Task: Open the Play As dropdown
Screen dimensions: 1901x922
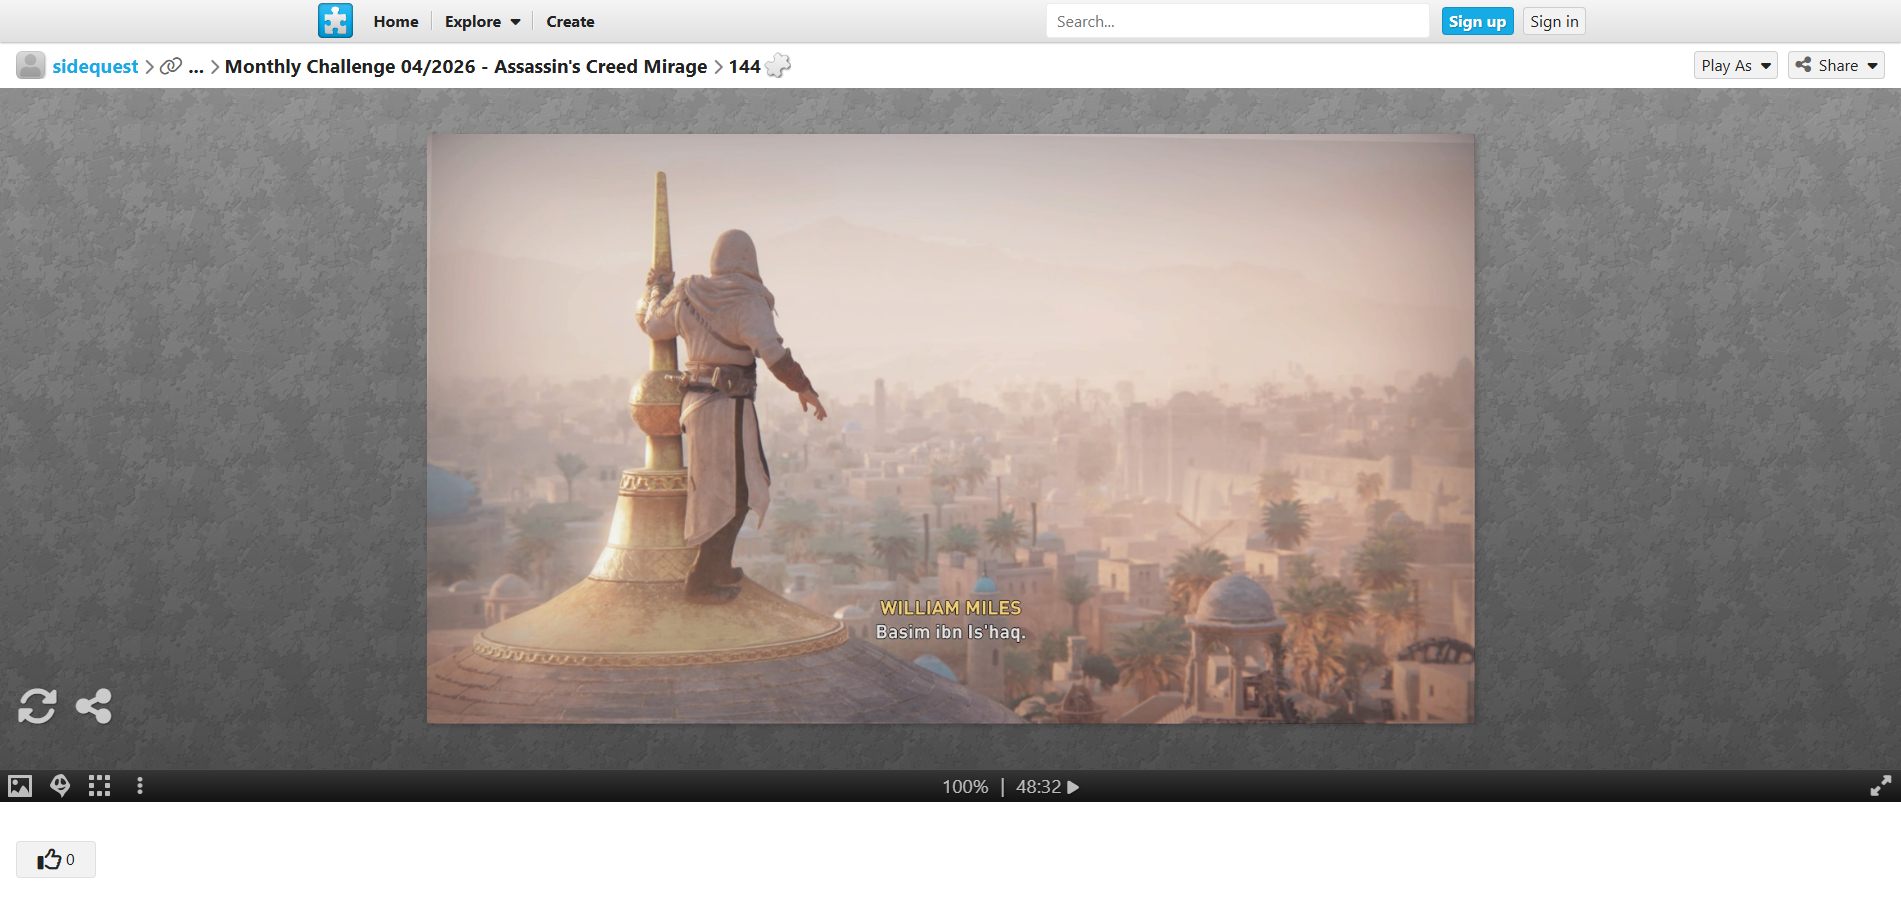Action: (1735, 66)
